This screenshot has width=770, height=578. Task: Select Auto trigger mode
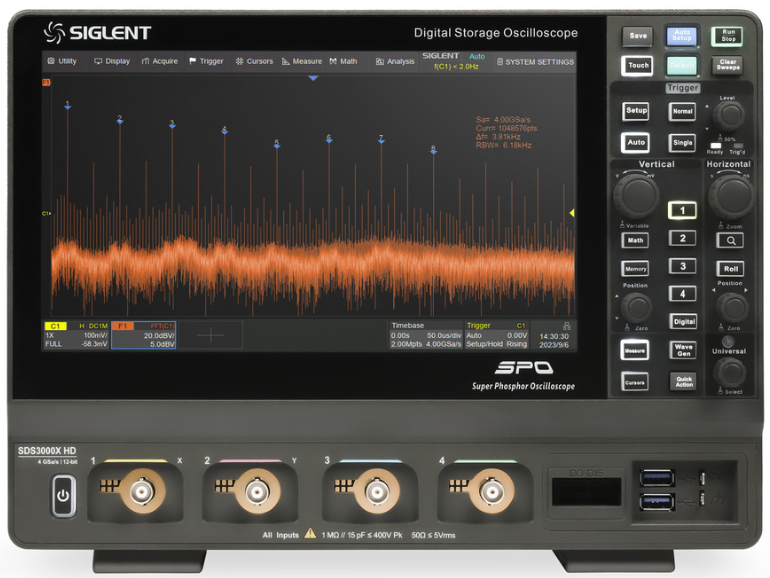pyautogui.click(x=635, y=142)
